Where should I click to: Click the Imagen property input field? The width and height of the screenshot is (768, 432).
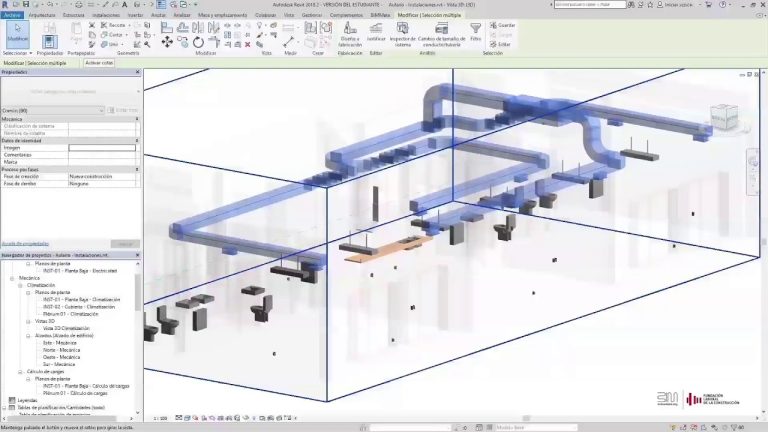point(102,148)
